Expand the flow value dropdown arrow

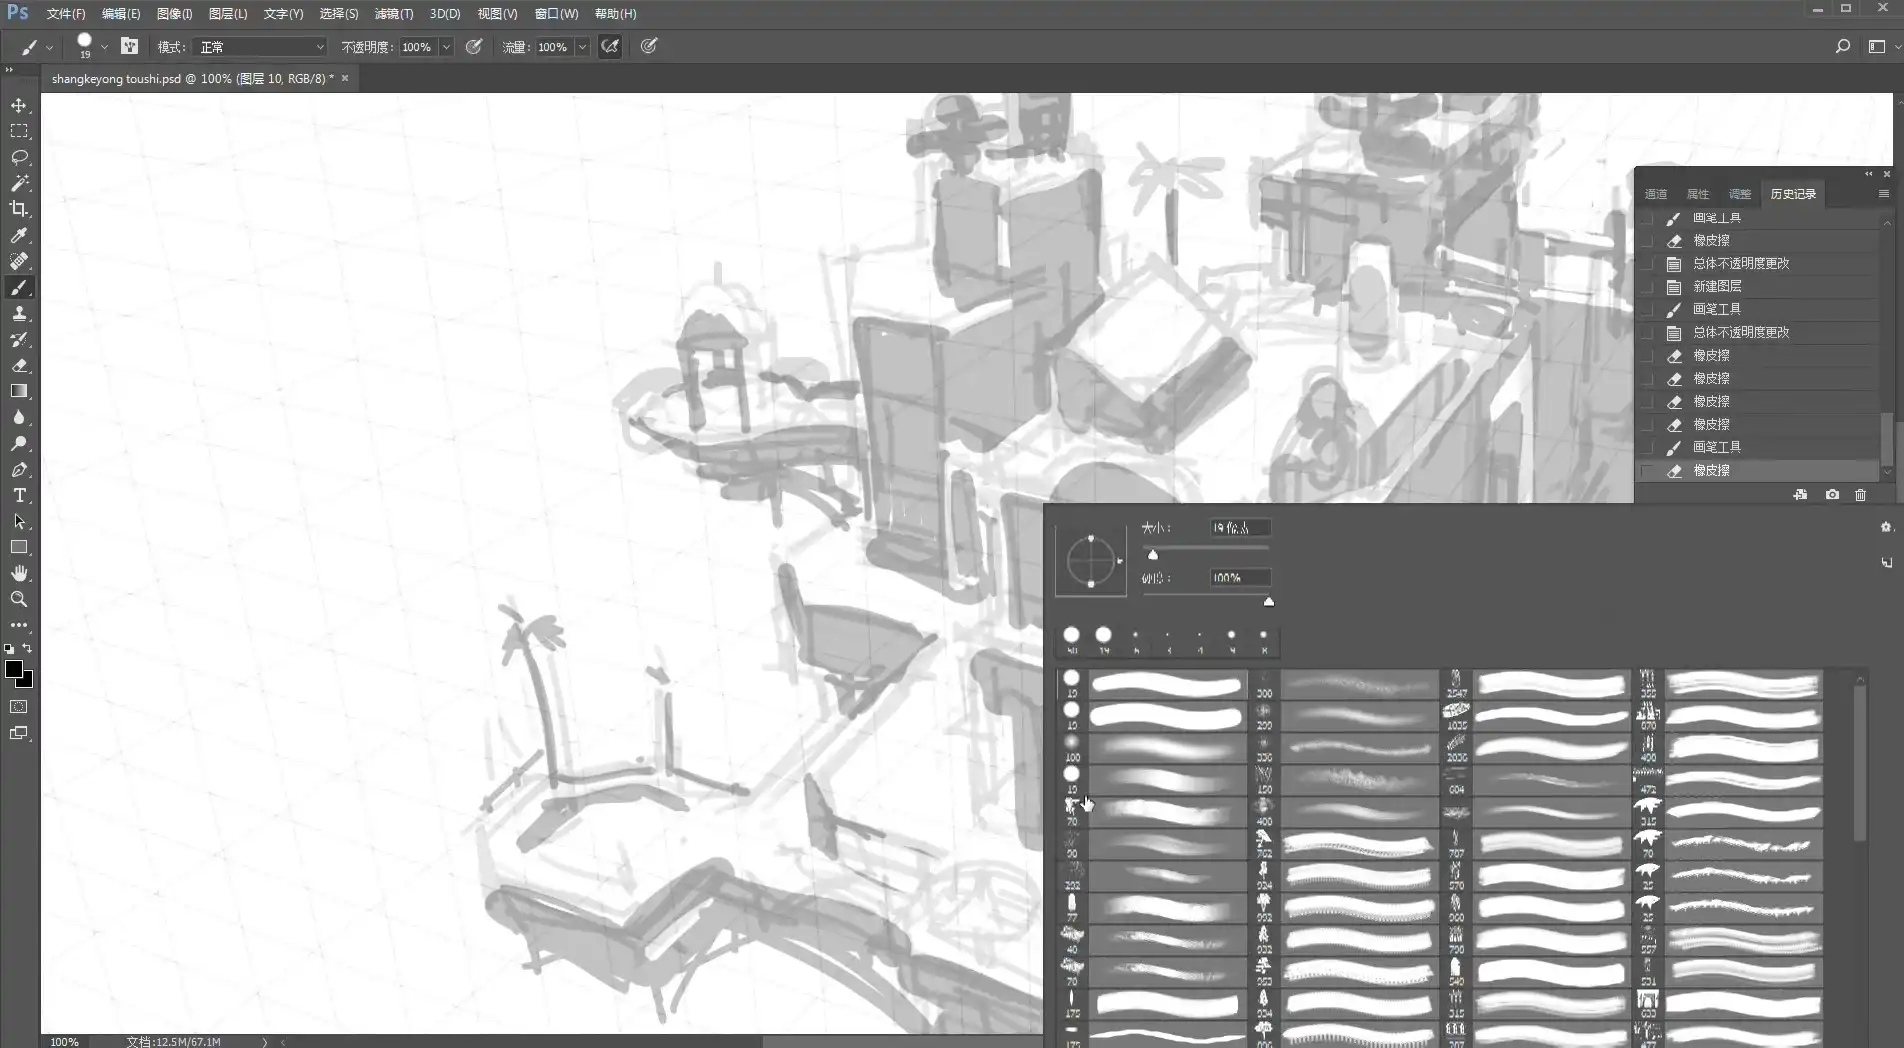[x=582, y=47]
